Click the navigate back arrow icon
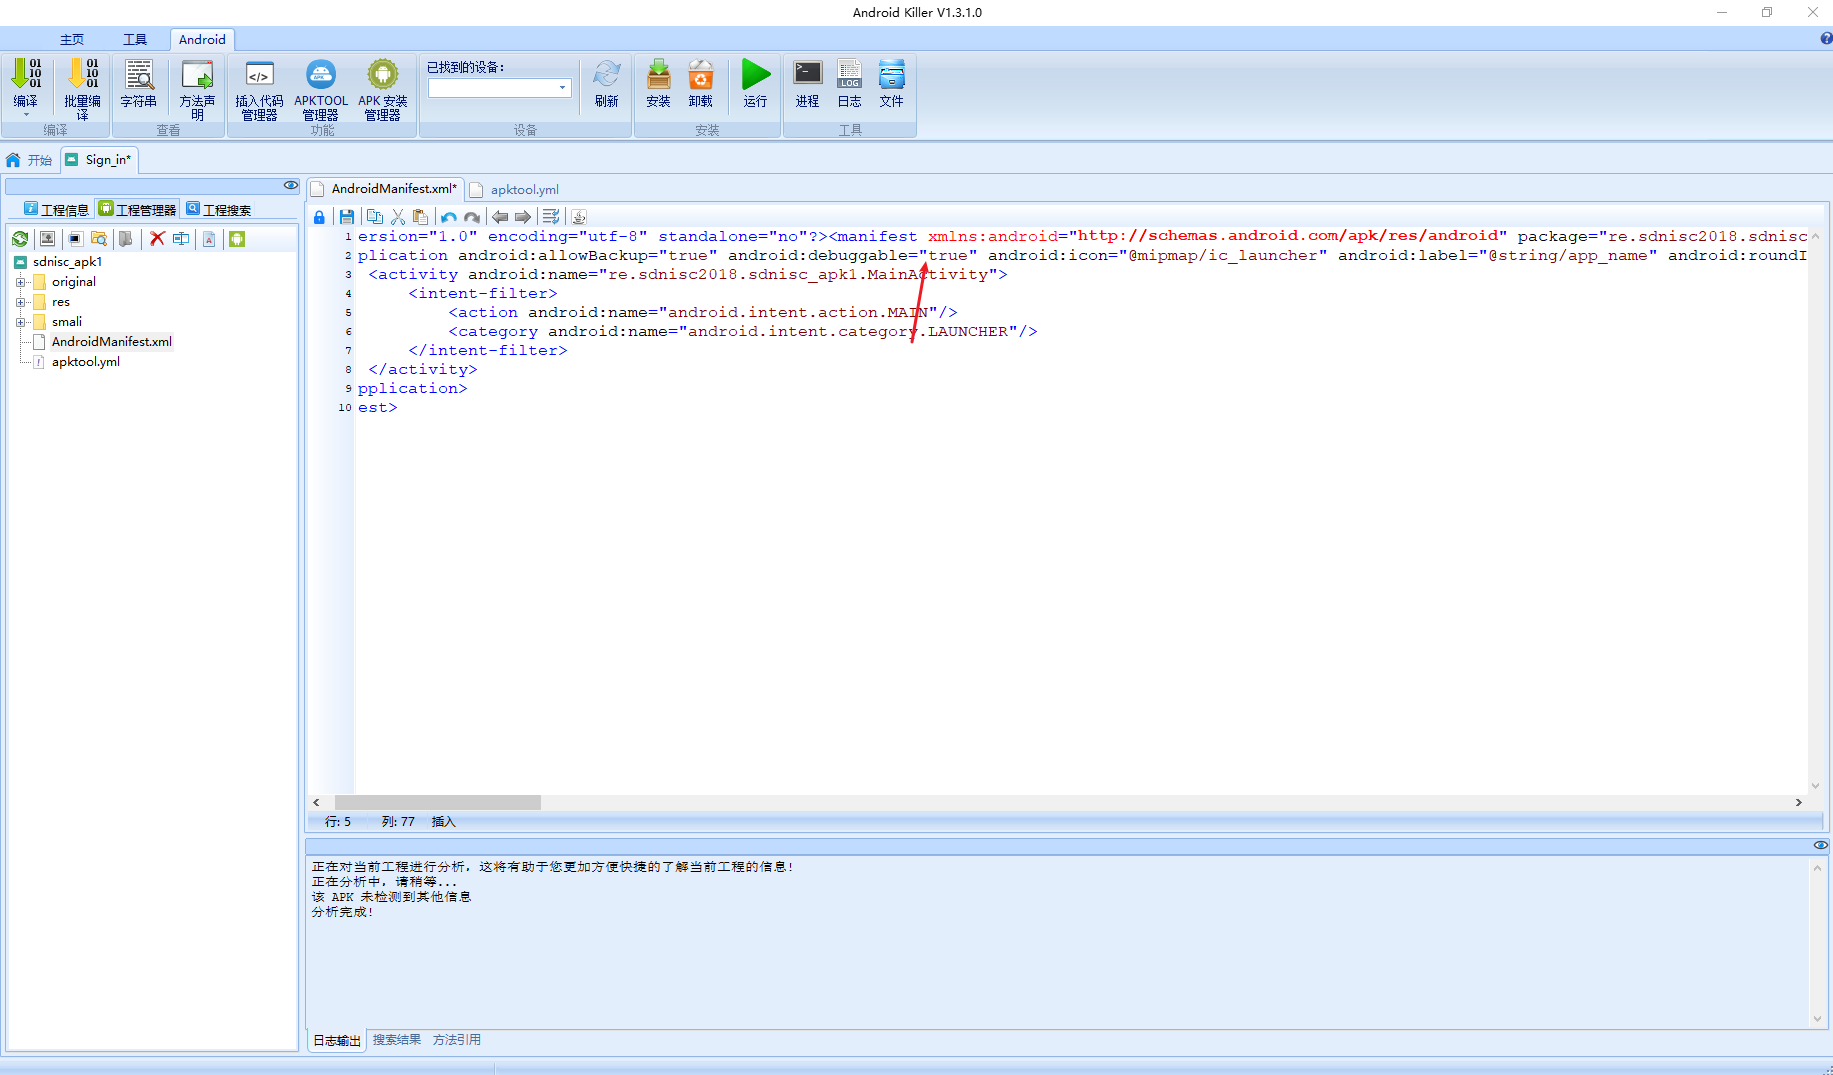The image size is (1833, 1075). click(500, 217)
